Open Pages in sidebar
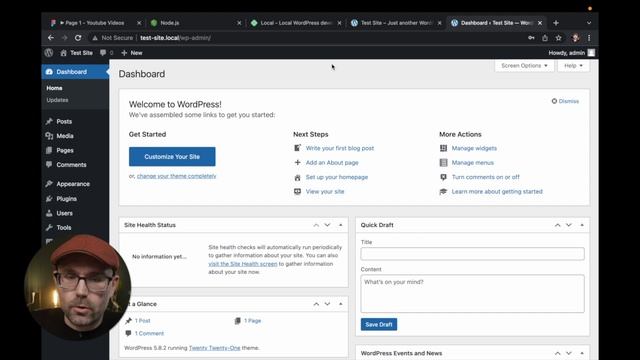The width and height of the screenshot is (640, 360). pyautogui.click(x=65, y=150)
